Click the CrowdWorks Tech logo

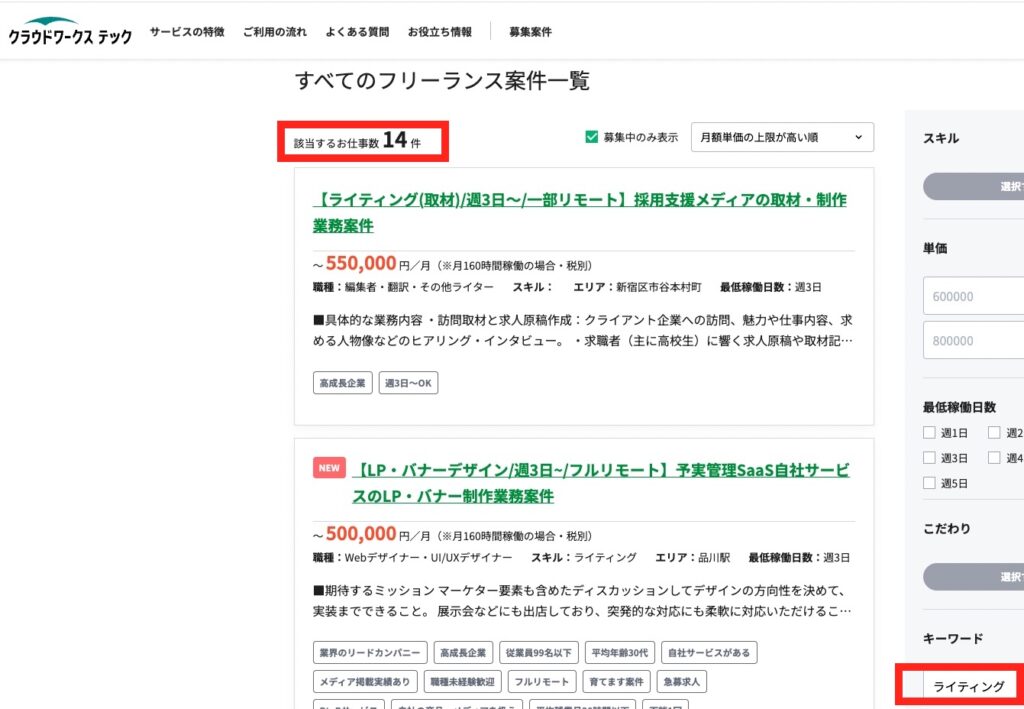coord(70,32)
